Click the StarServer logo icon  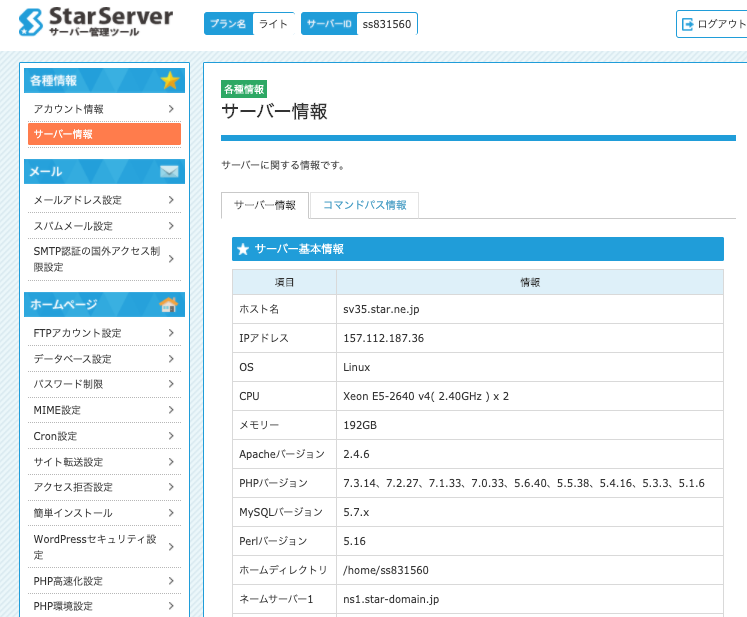30,22
